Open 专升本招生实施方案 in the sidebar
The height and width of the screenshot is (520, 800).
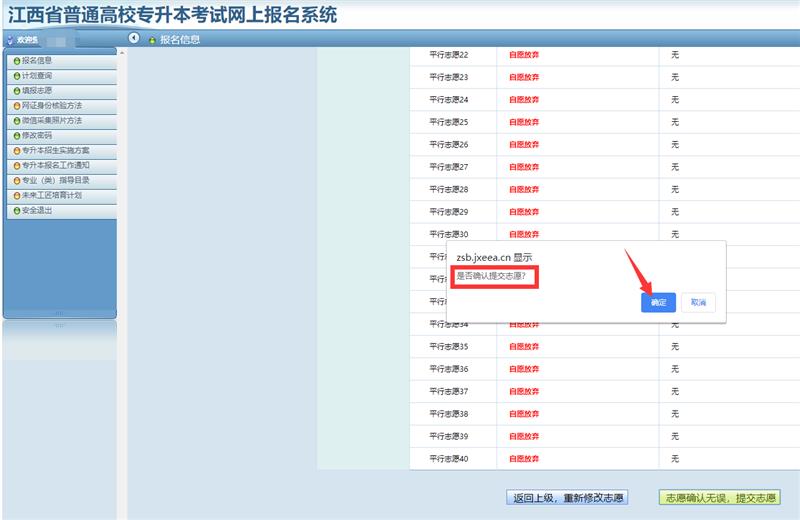click(x=62, y=151)
